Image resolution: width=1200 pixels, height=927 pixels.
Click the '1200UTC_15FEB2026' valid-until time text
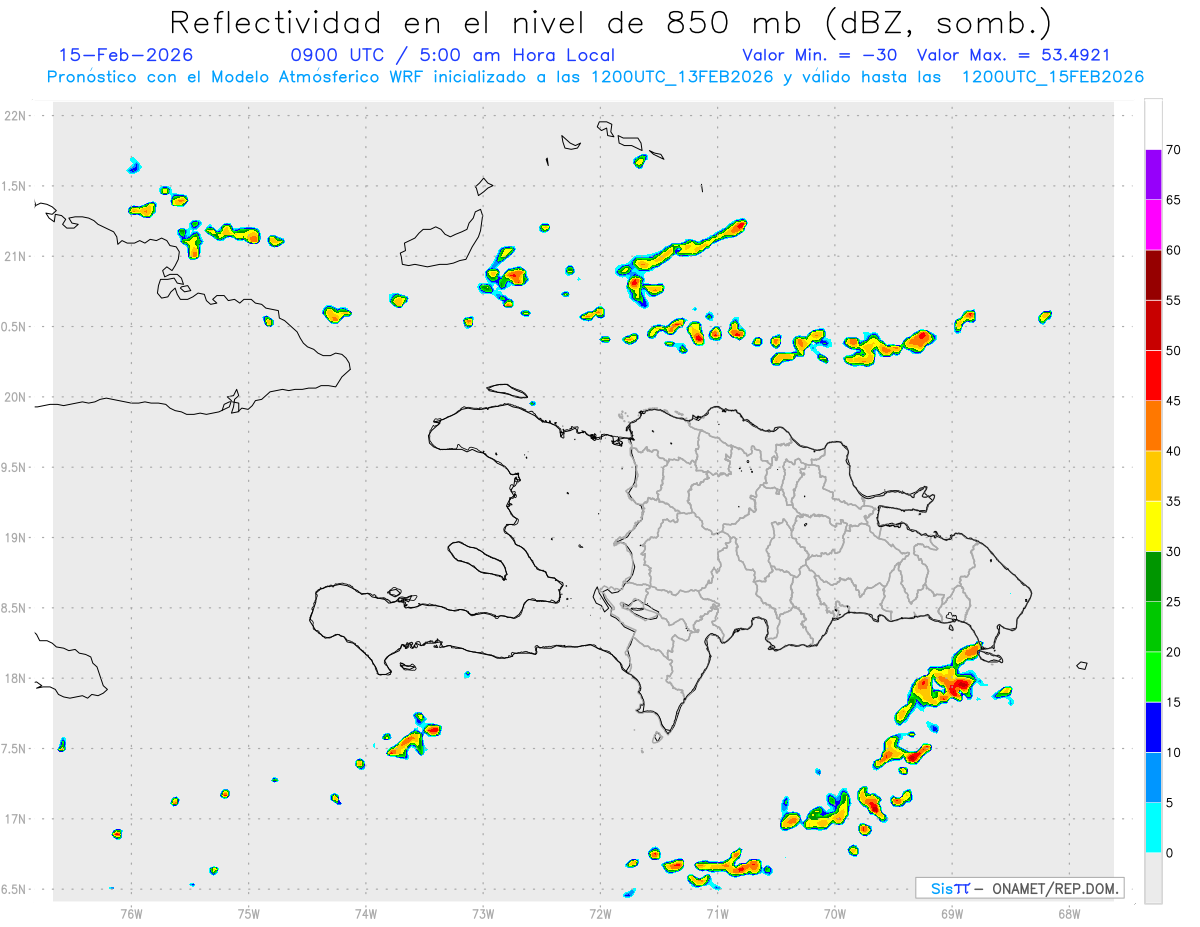(x=1052, y=77)
